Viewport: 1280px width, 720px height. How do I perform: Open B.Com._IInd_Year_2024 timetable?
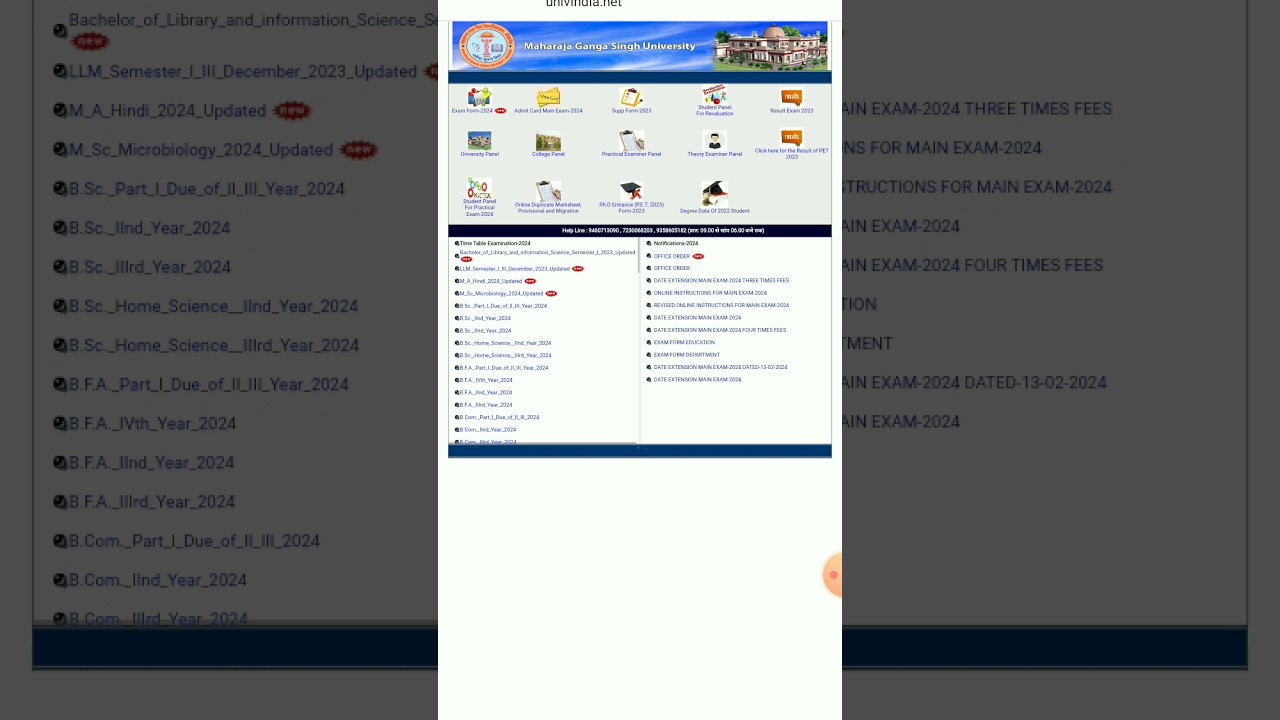(488, 430)
